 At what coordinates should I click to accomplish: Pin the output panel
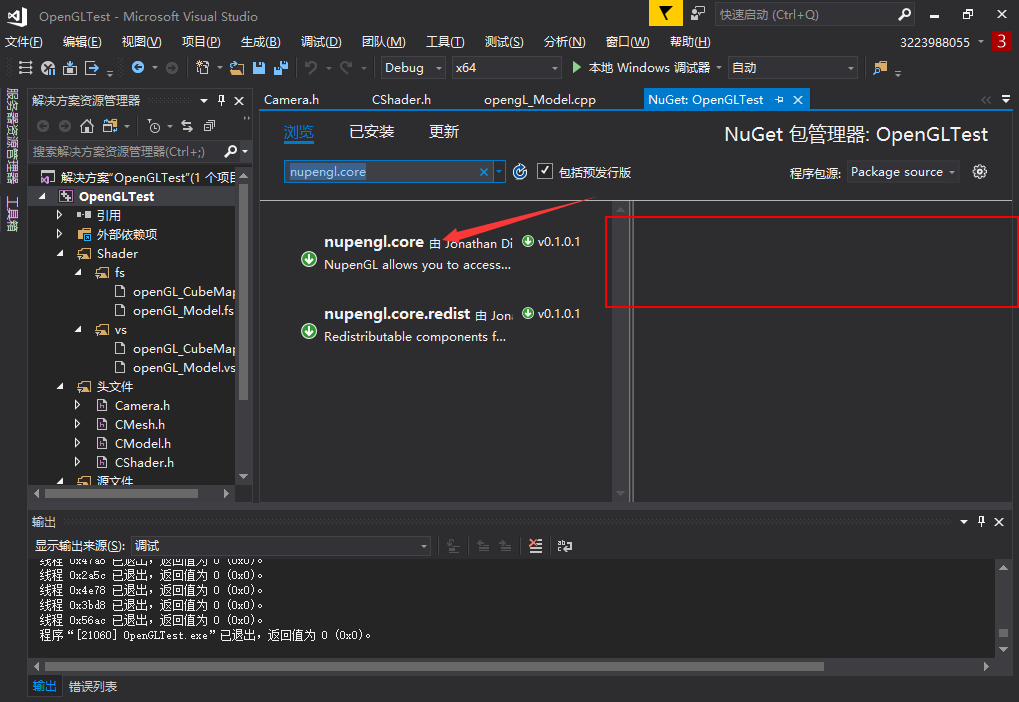[x=981, y=521]
